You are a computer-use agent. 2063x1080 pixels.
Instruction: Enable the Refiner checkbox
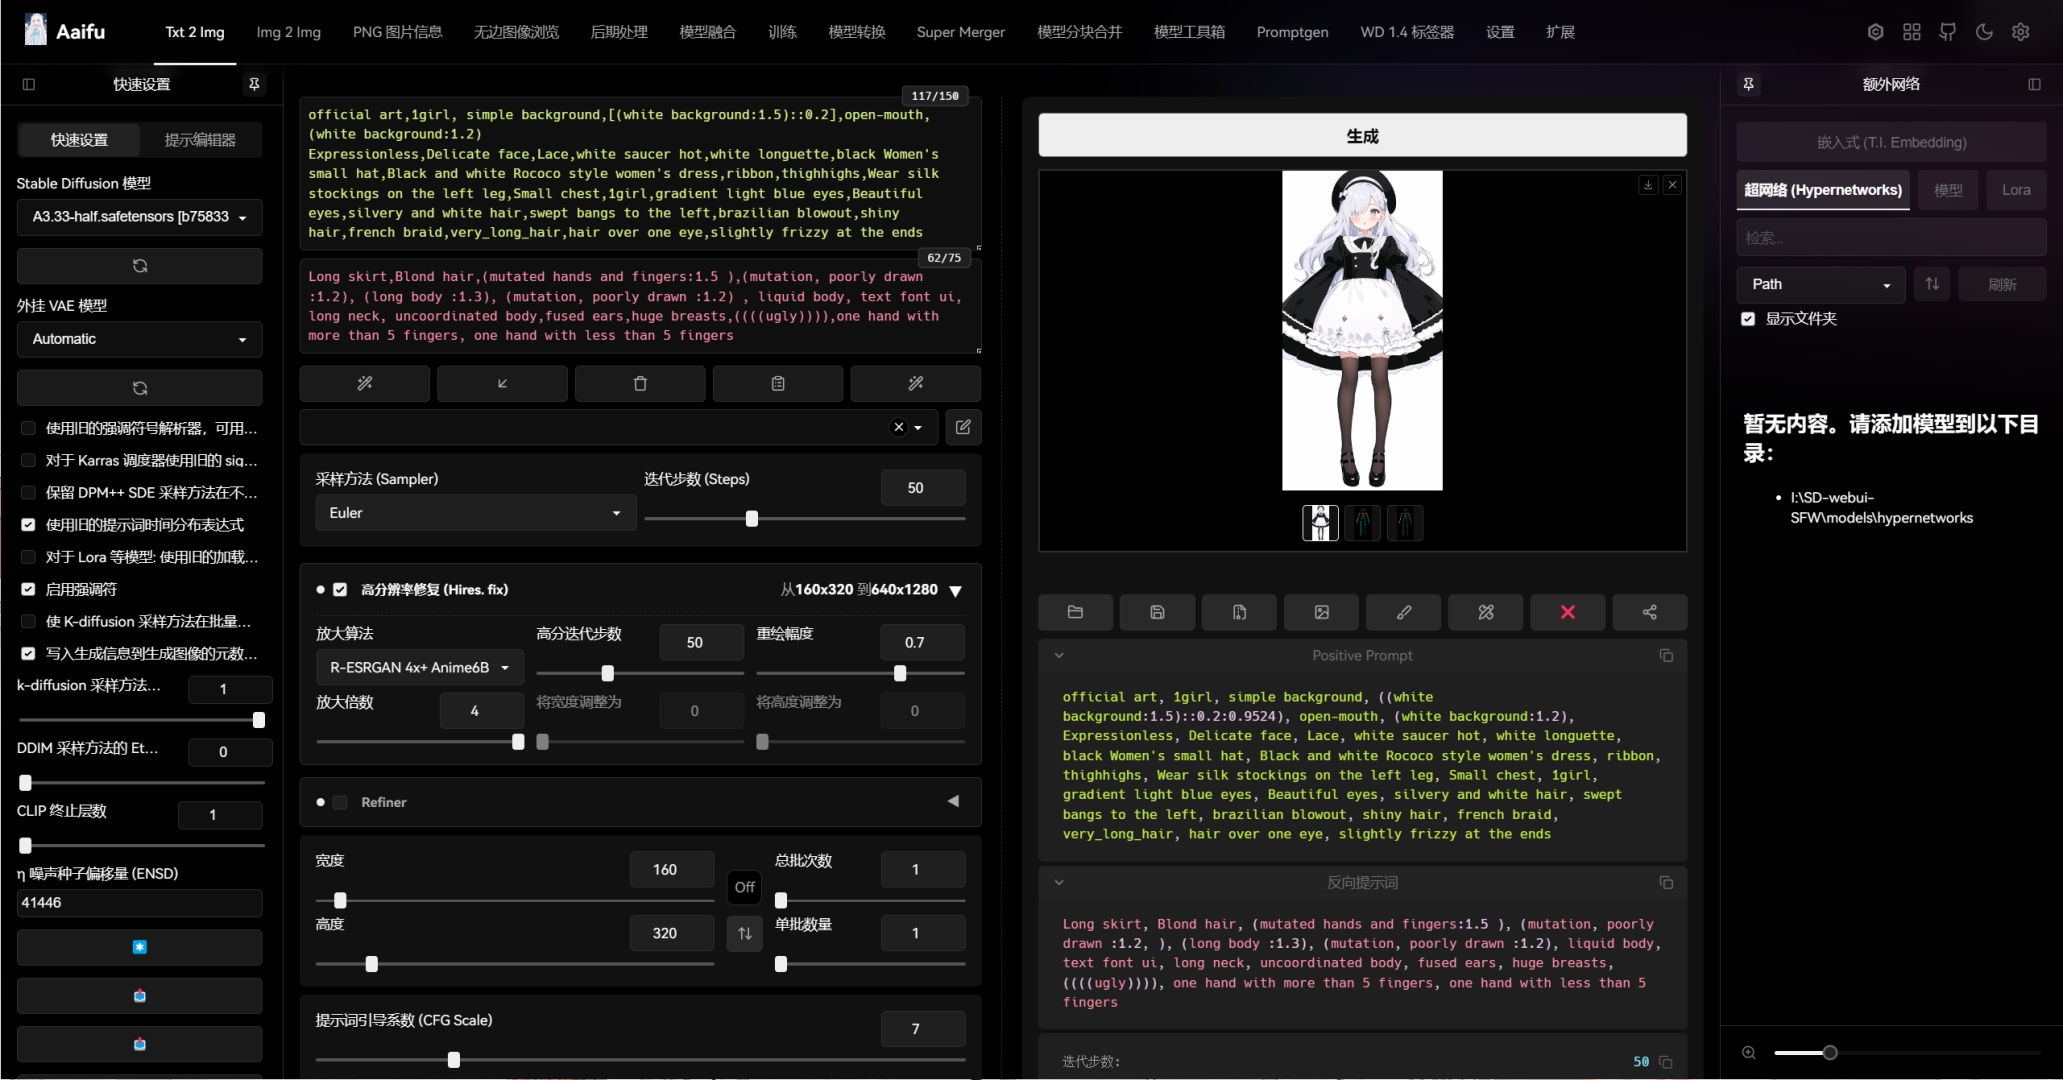(340, 802)
